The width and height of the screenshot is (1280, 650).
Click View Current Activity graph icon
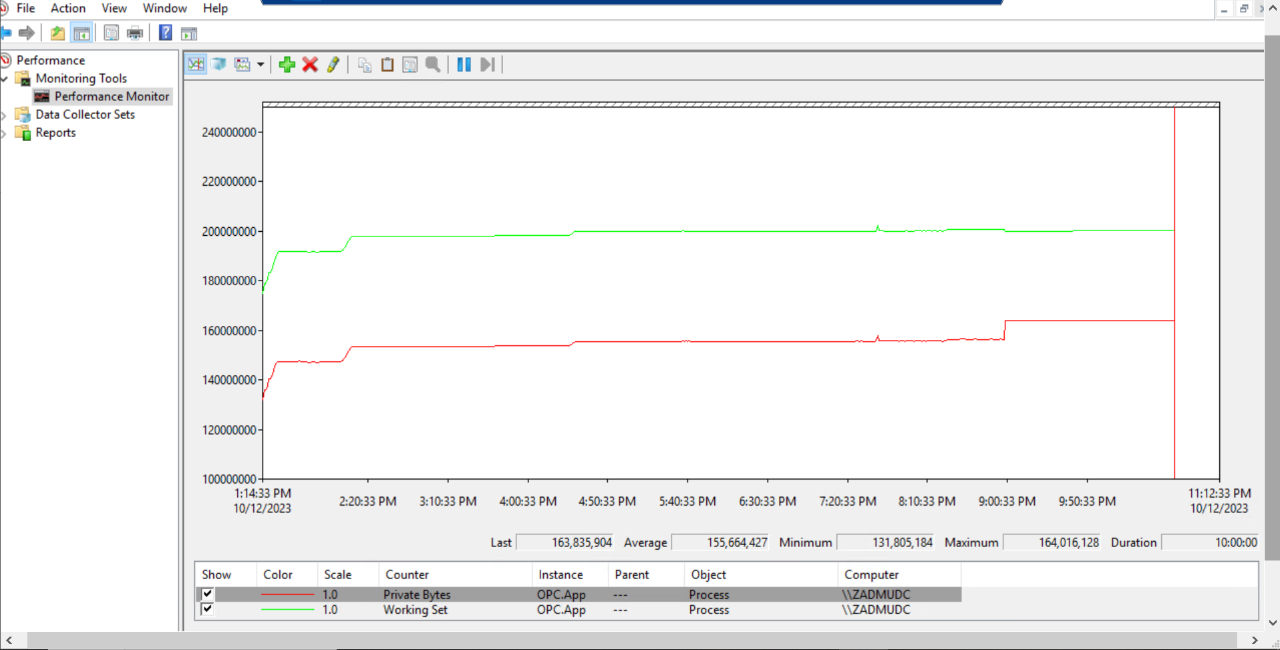pos(196,64)
